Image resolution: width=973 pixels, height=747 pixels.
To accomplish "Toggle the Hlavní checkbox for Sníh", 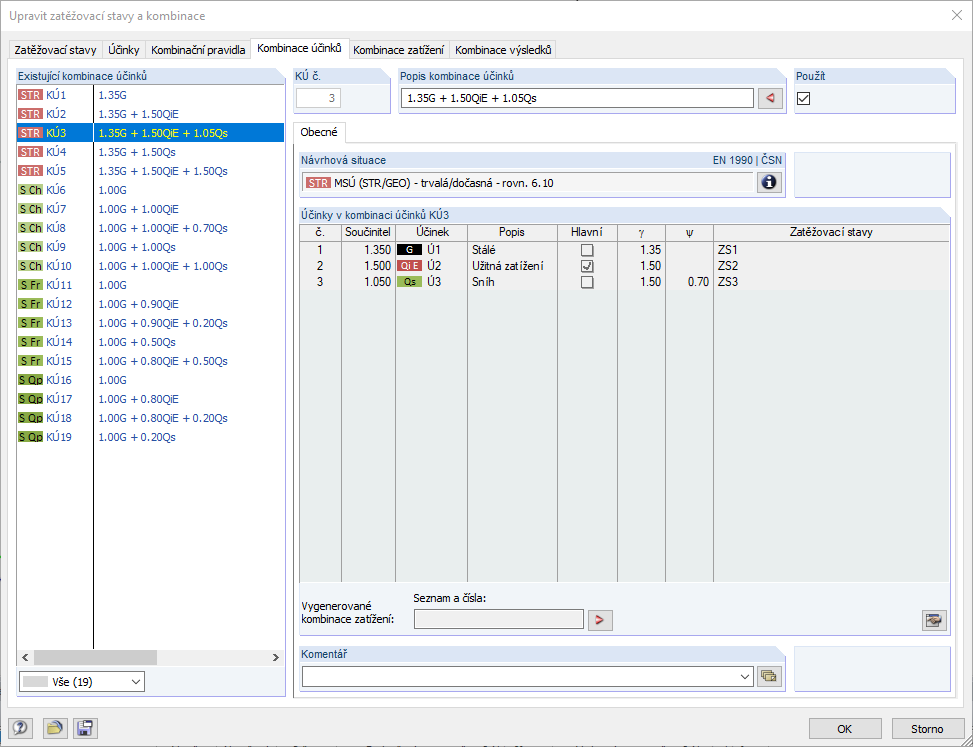I will tap(587, 282).
